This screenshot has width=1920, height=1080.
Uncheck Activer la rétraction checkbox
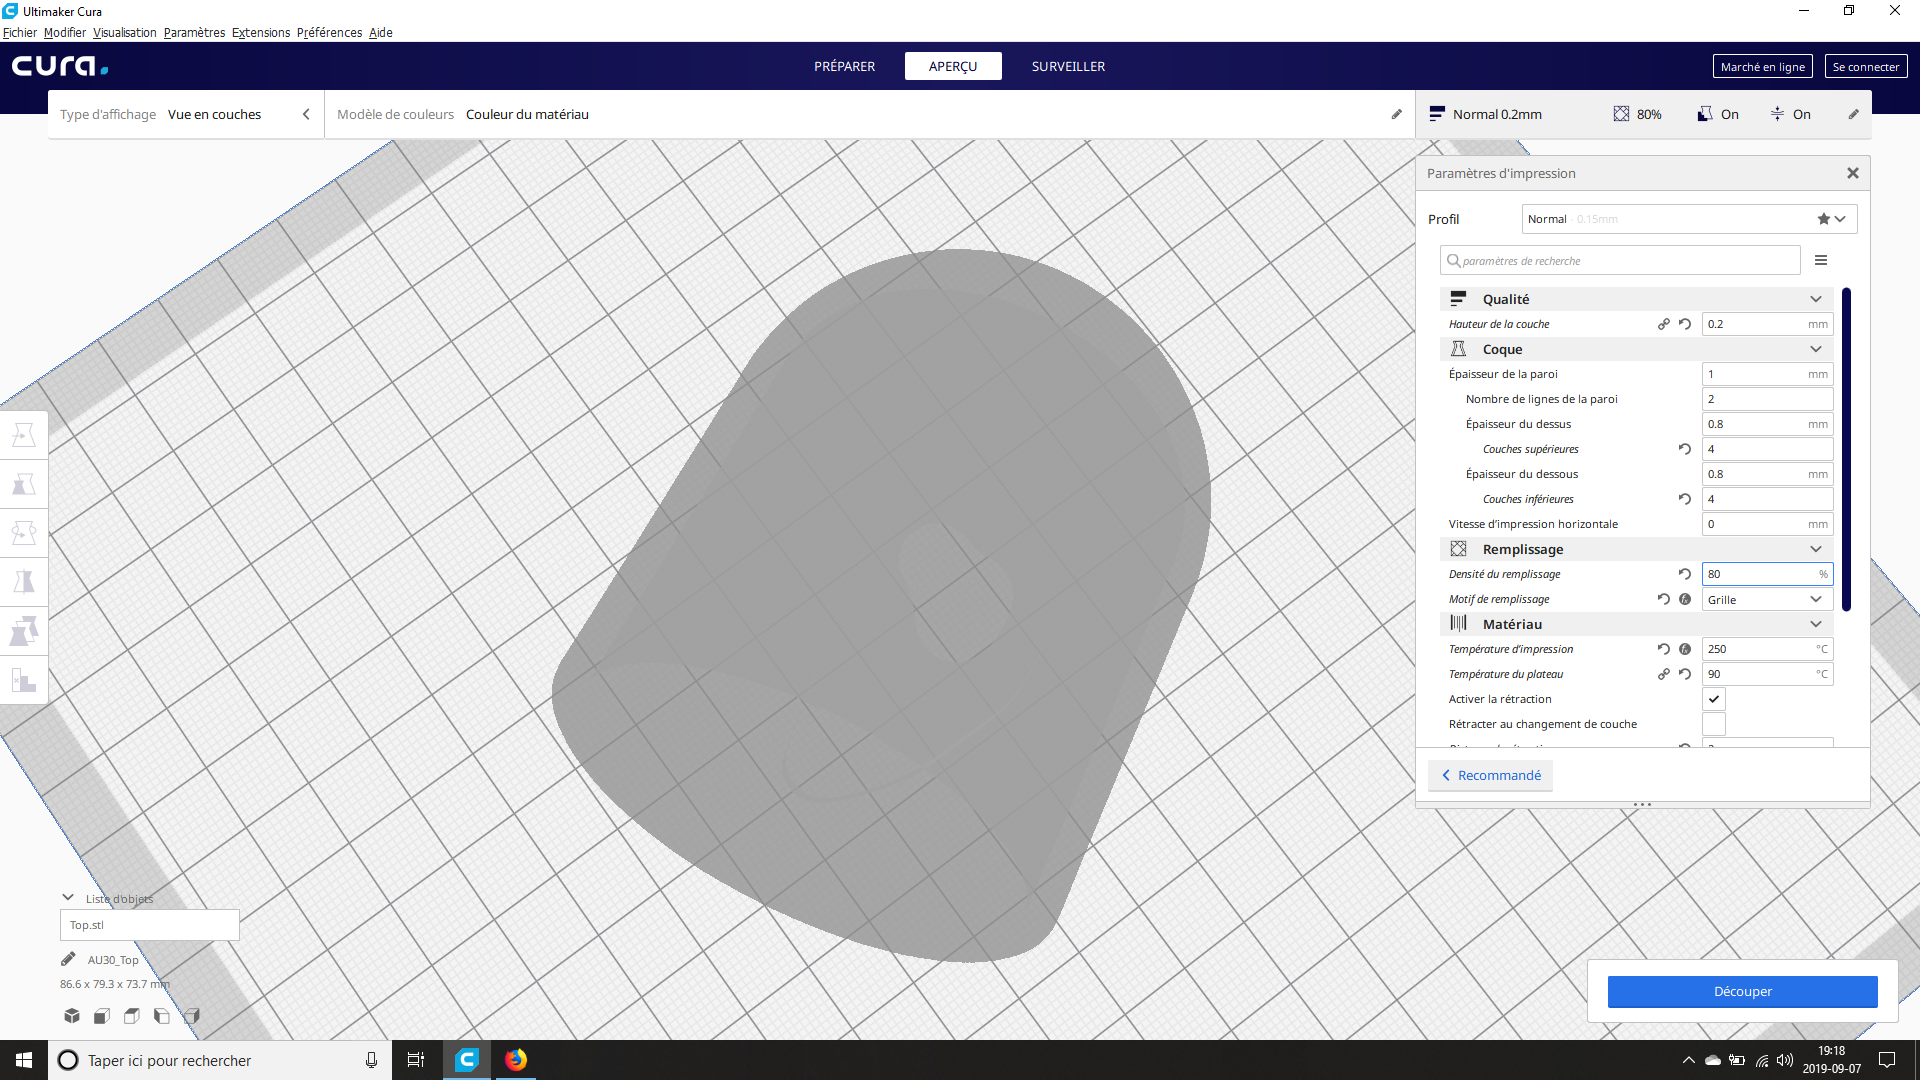click(1714, 699)
